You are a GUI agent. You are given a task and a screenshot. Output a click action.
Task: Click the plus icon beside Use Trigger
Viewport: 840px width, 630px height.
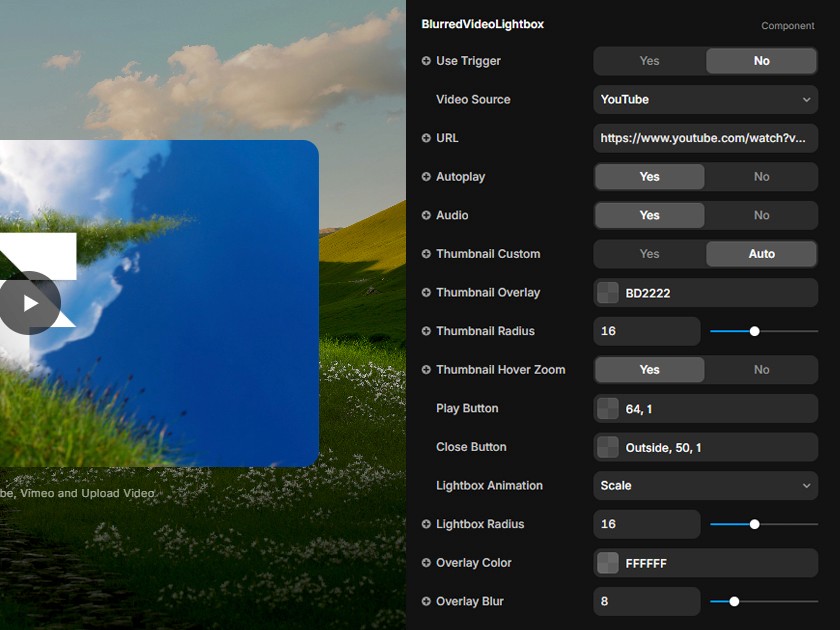tap(426, 61)
